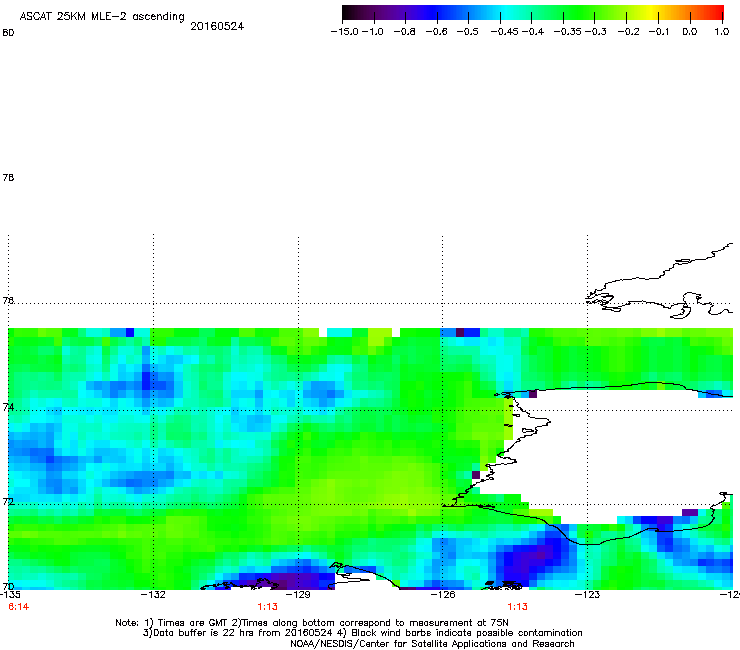Image resolution: width=740 pixels, height=650 pixels.
Task: Click the red '6:14' time label
Action: [19, 607]
